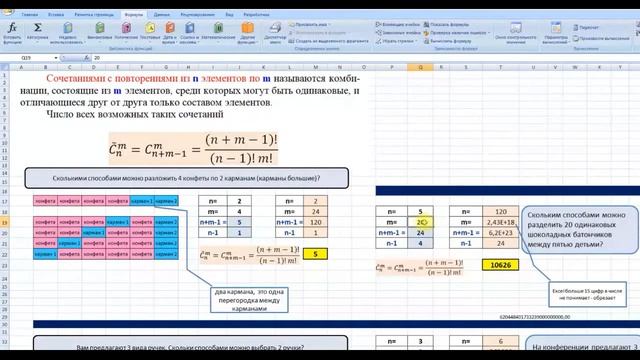Select row 19 header
The image size is (640, 360).
pos(4,222)
